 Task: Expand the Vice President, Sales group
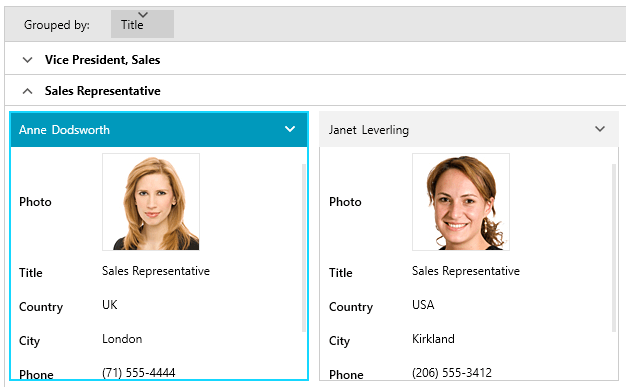tap(28, 60)
